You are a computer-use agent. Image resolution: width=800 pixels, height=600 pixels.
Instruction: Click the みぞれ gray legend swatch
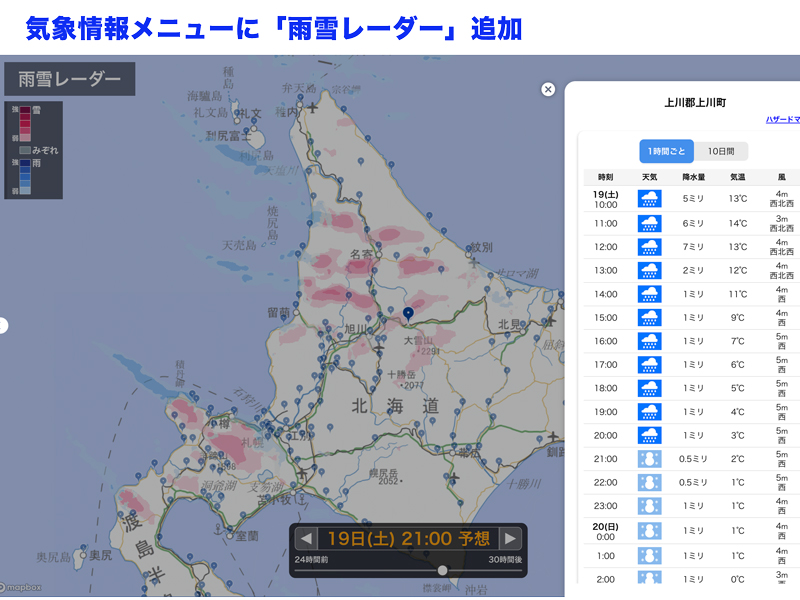click(x=26, y=149)
